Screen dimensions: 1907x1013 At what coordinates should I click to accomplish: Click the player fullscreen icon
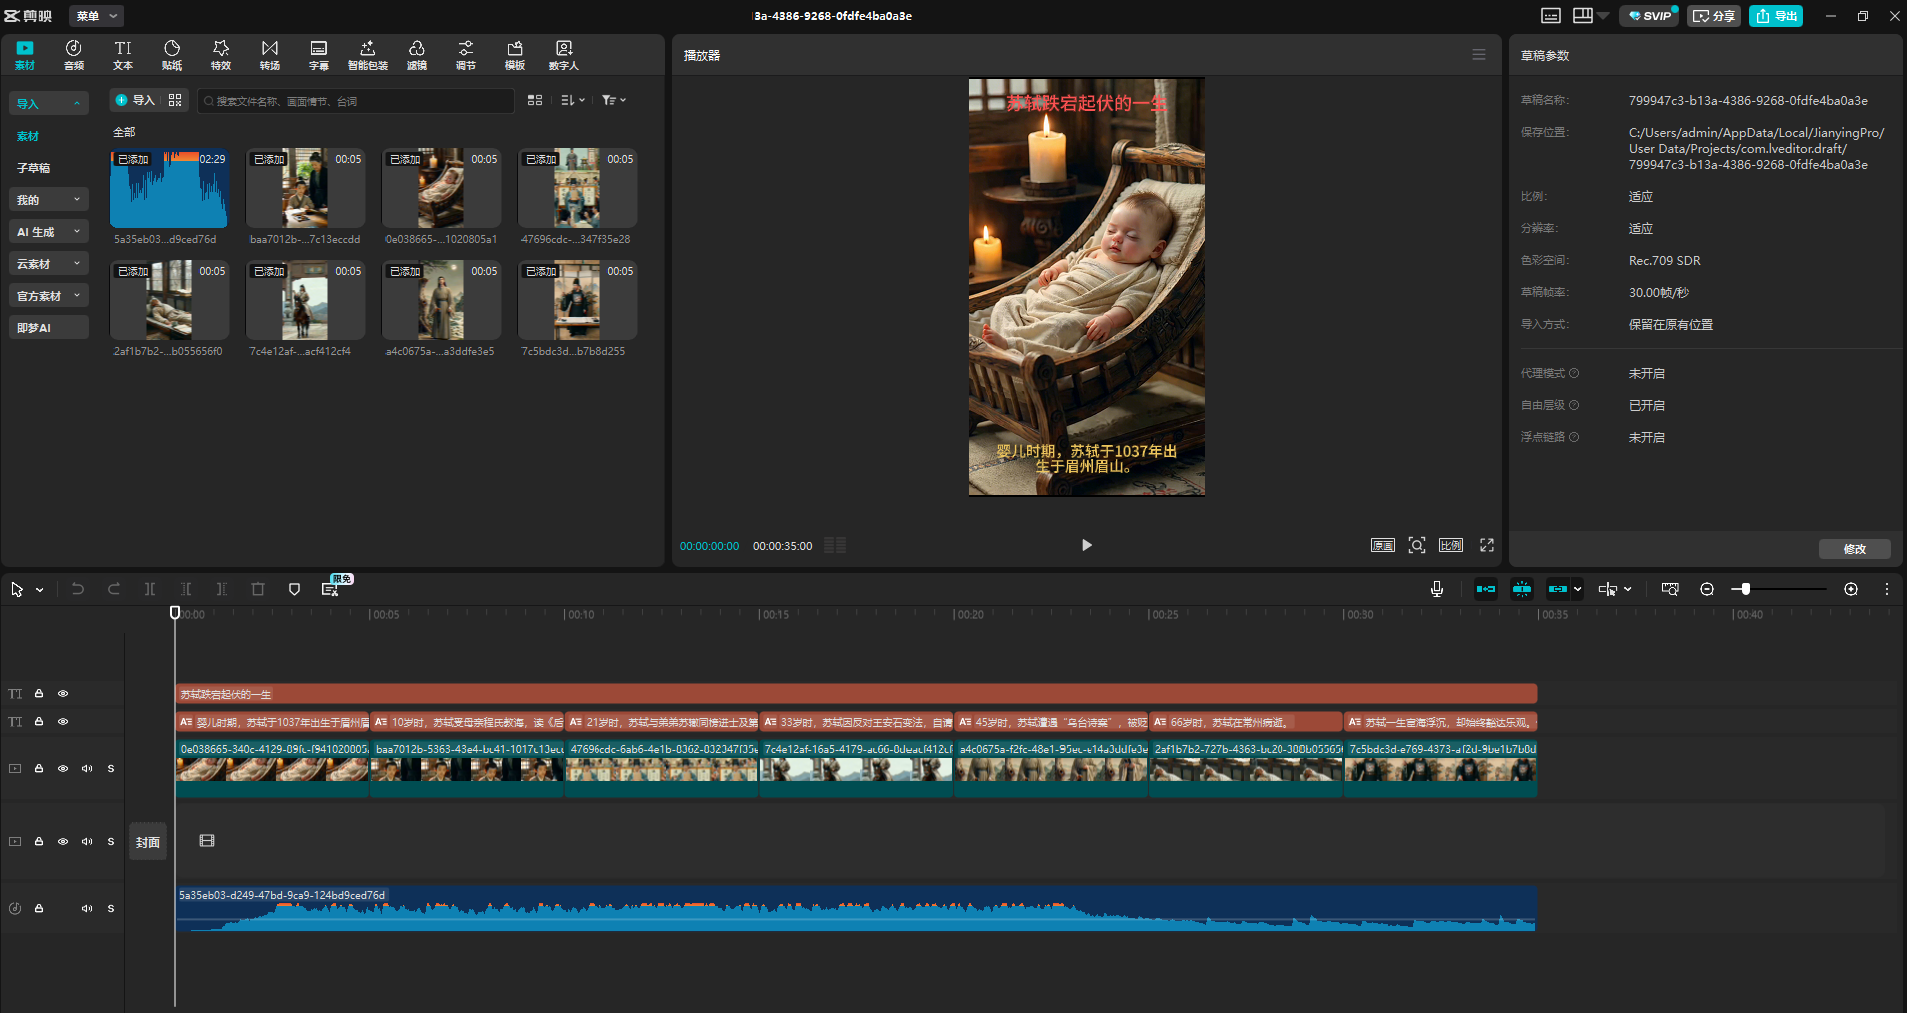tap(1487, 545)
